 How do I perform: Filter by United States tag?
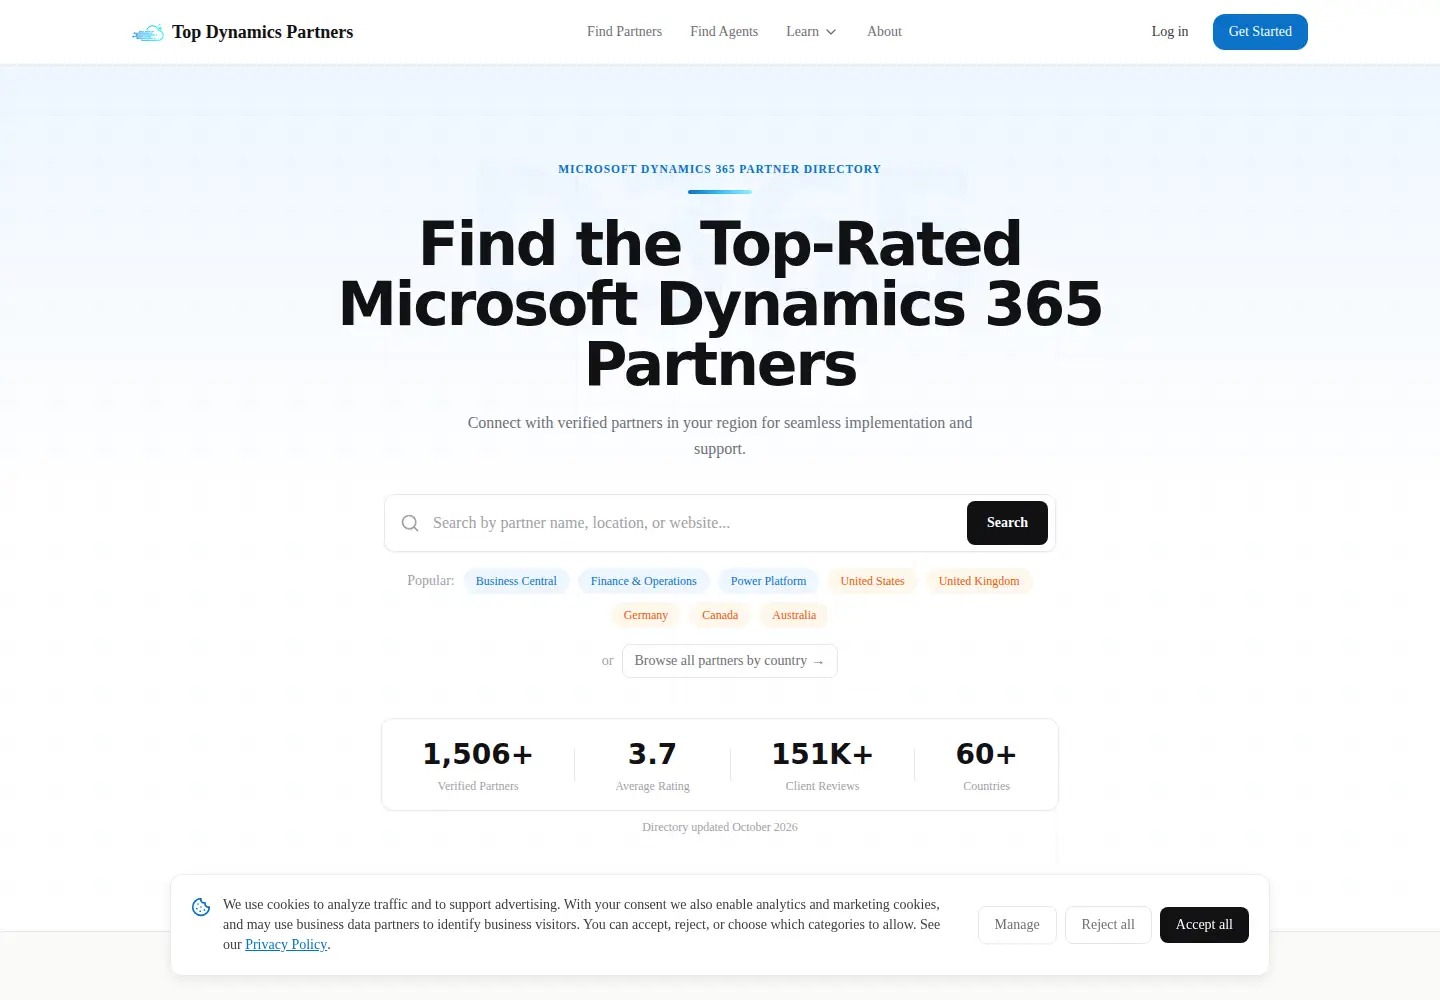[x=872, y=581]
